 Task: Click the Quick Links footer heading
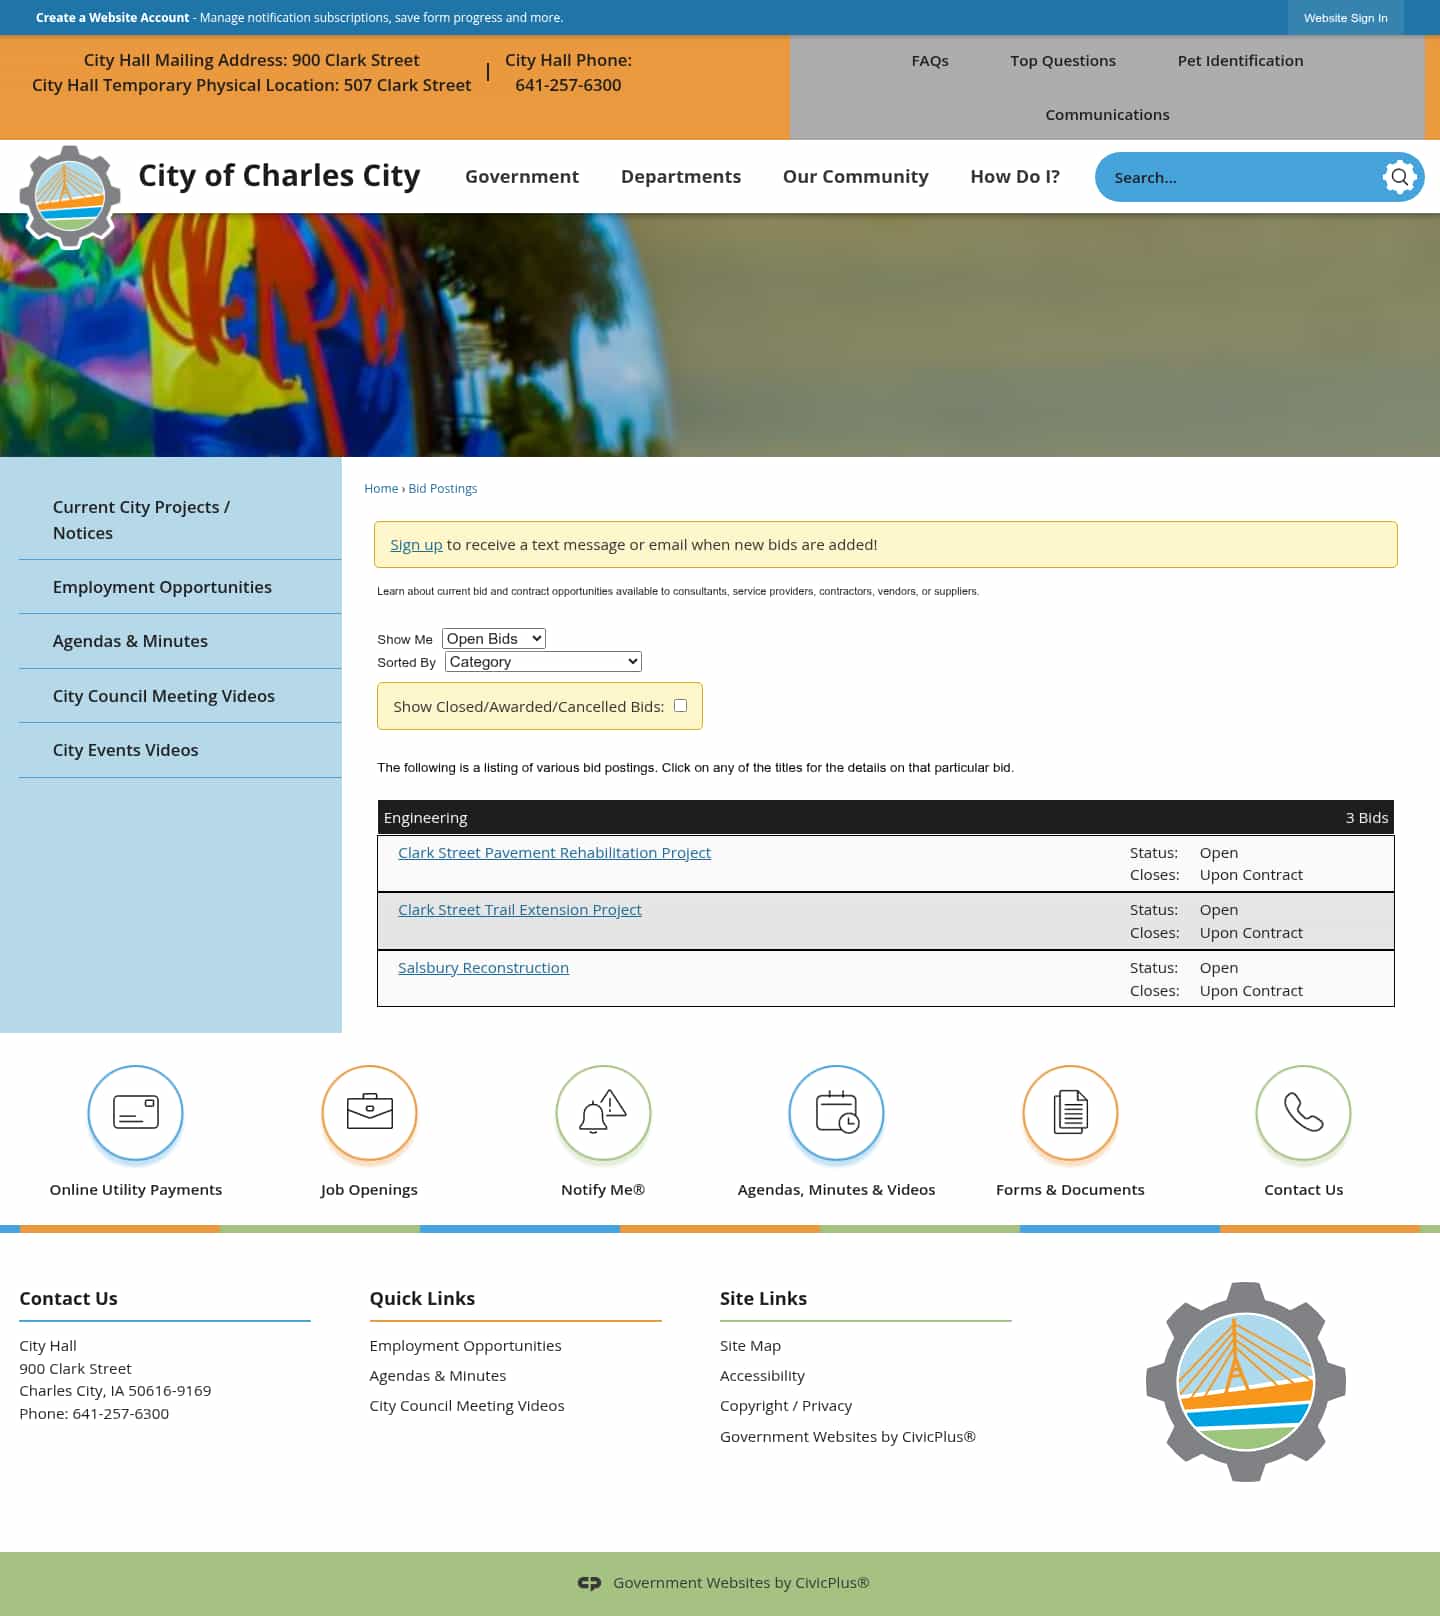[422, 1298]
